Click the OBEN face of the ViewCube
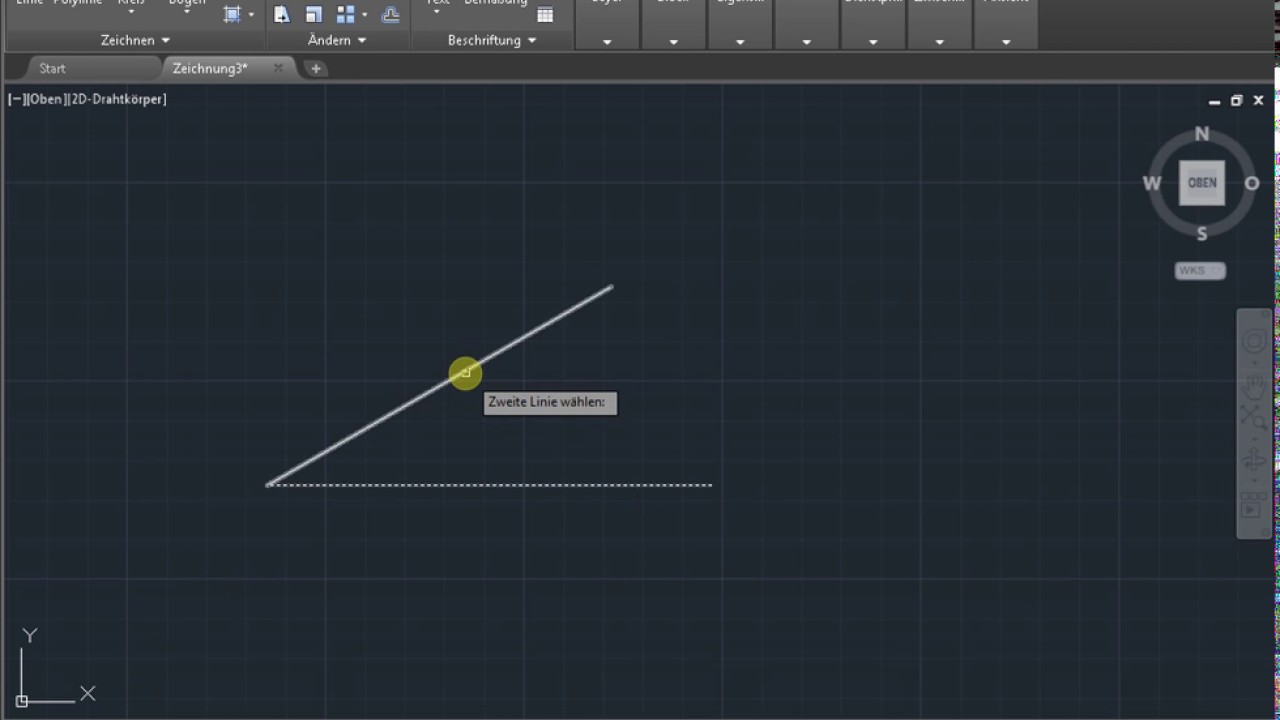Image resolution: width=1280 pixels, height=720 pixels. (1202, 183)
